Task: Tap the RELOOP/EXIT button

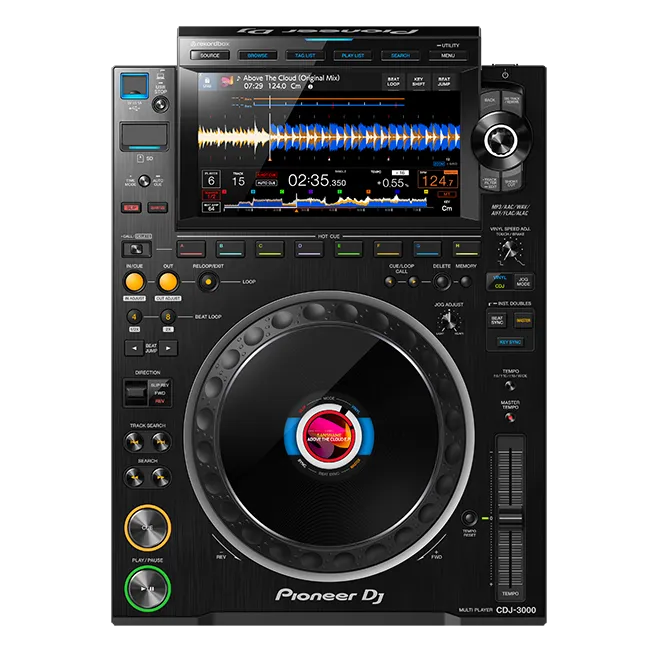Action: click(x=208, y=282)
